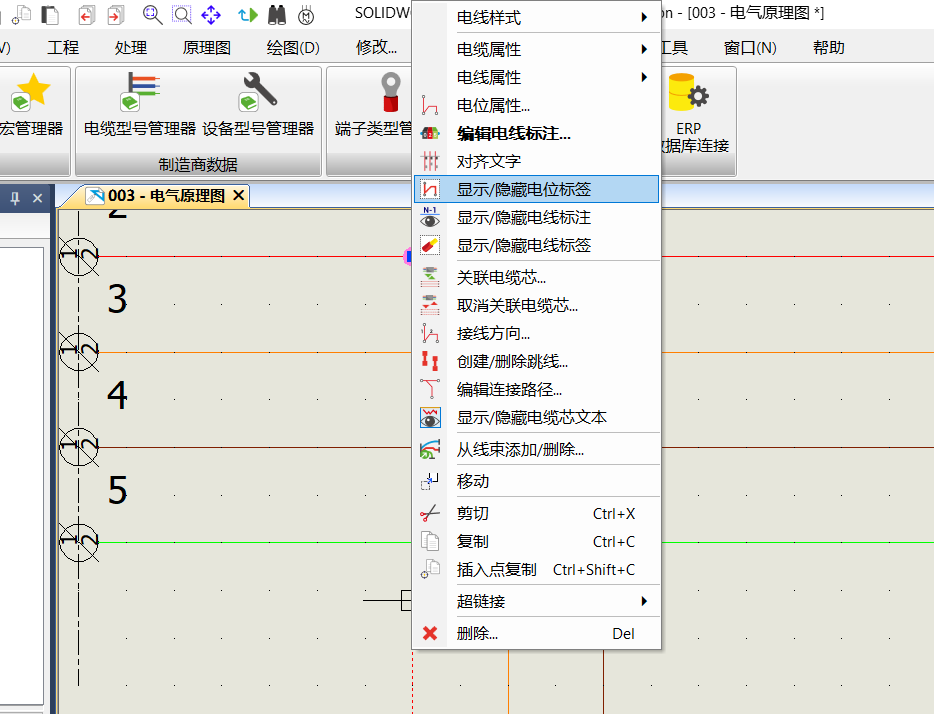Expand the 超链接 submenu
This screenshot has width=934, height=714.
click(548, 601)
